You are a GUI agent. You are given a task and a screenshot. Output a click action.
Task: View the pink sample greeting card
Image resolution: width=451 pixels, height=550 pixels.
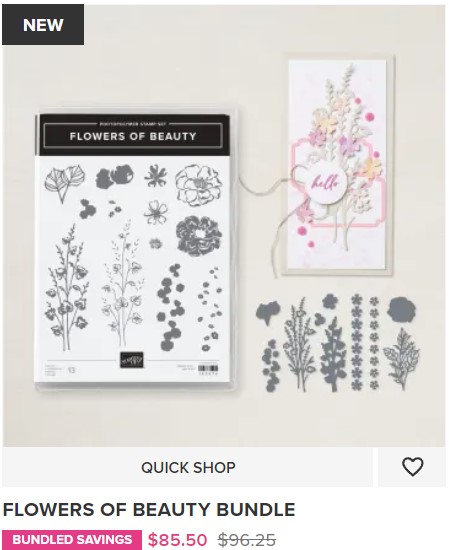tap(339, 164)
